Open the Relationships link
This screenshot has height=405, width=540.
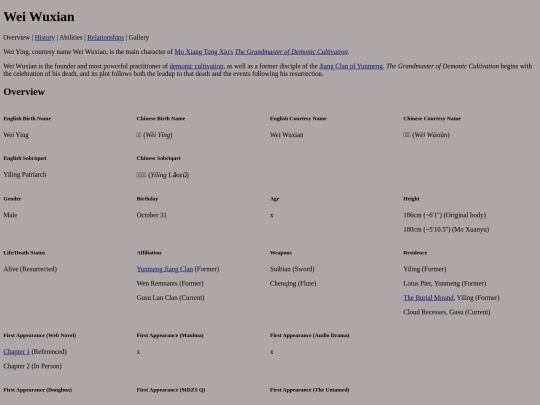[105, 38]
